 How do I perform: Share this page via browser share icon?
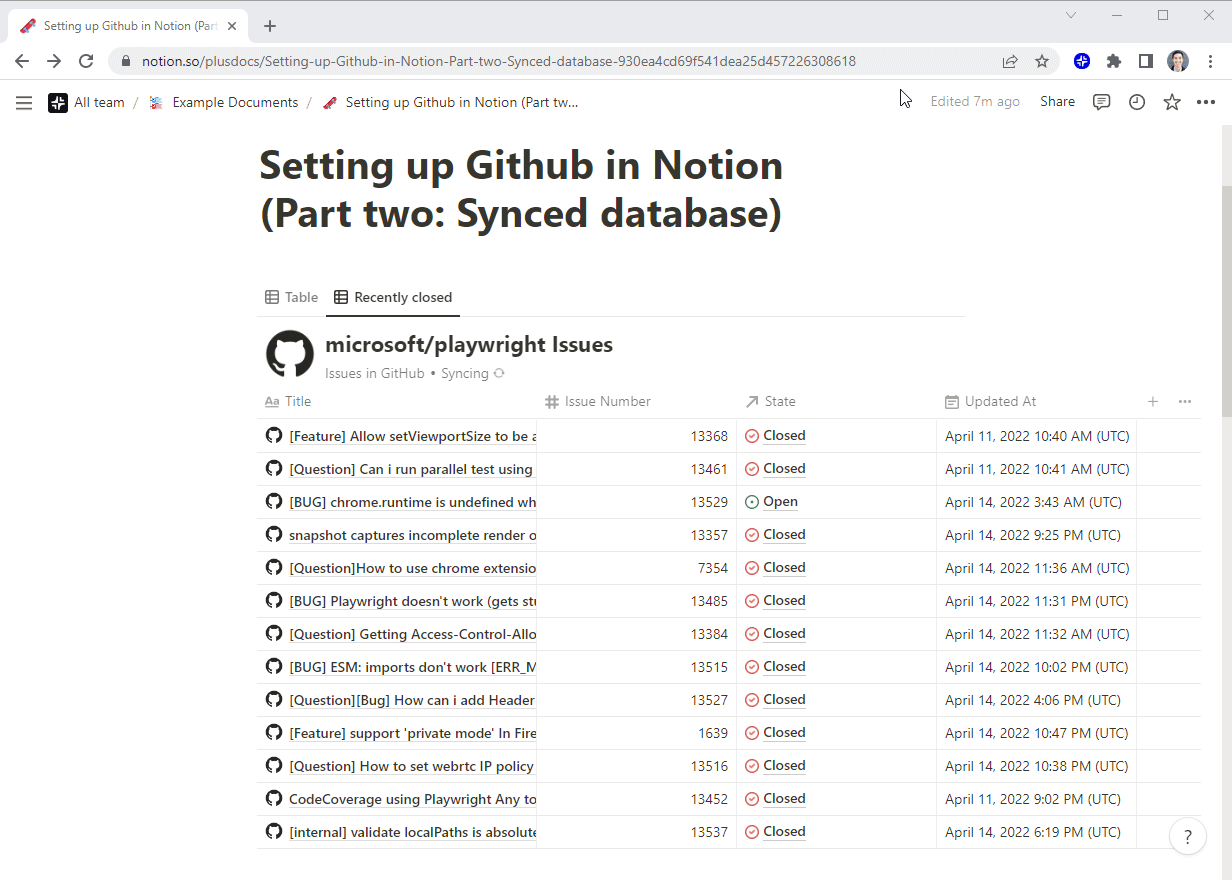click(x=1011, y=61)
